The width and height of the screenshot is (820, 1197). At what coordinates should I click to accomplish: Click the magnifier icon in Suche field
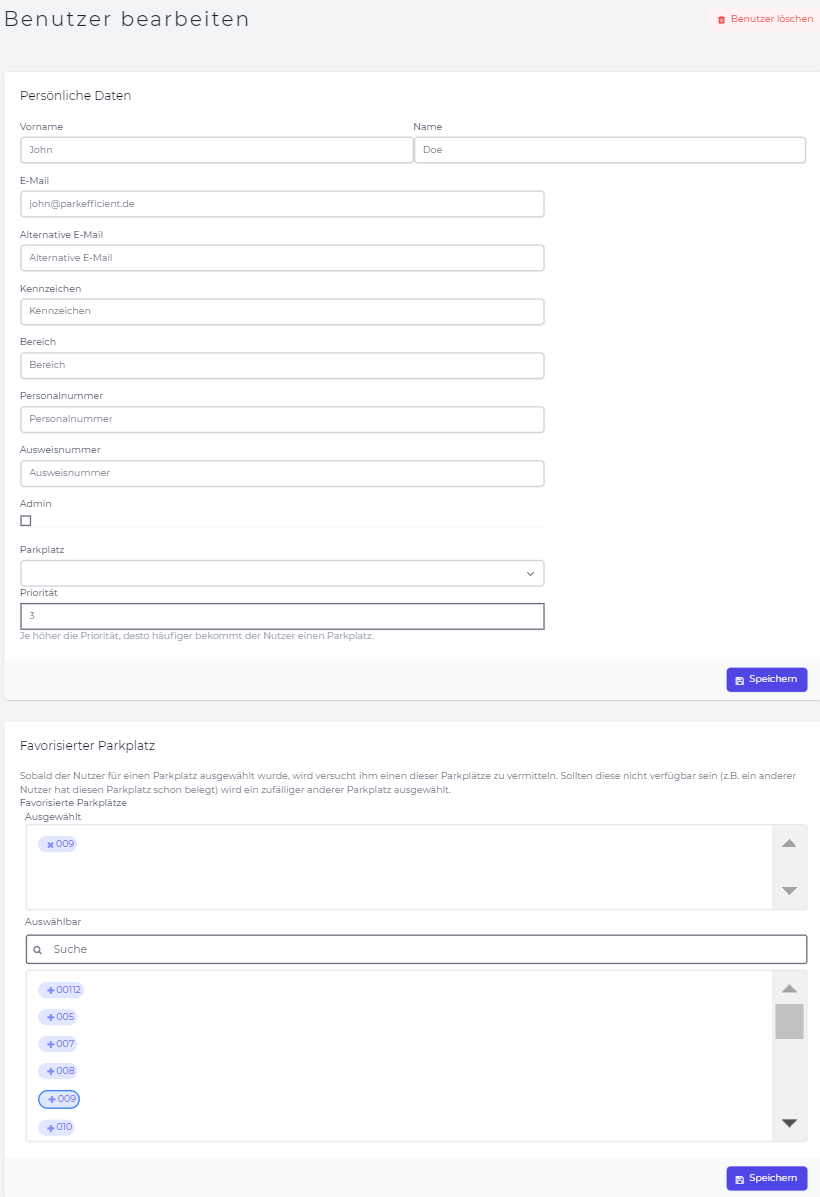(x=37, y=950)
